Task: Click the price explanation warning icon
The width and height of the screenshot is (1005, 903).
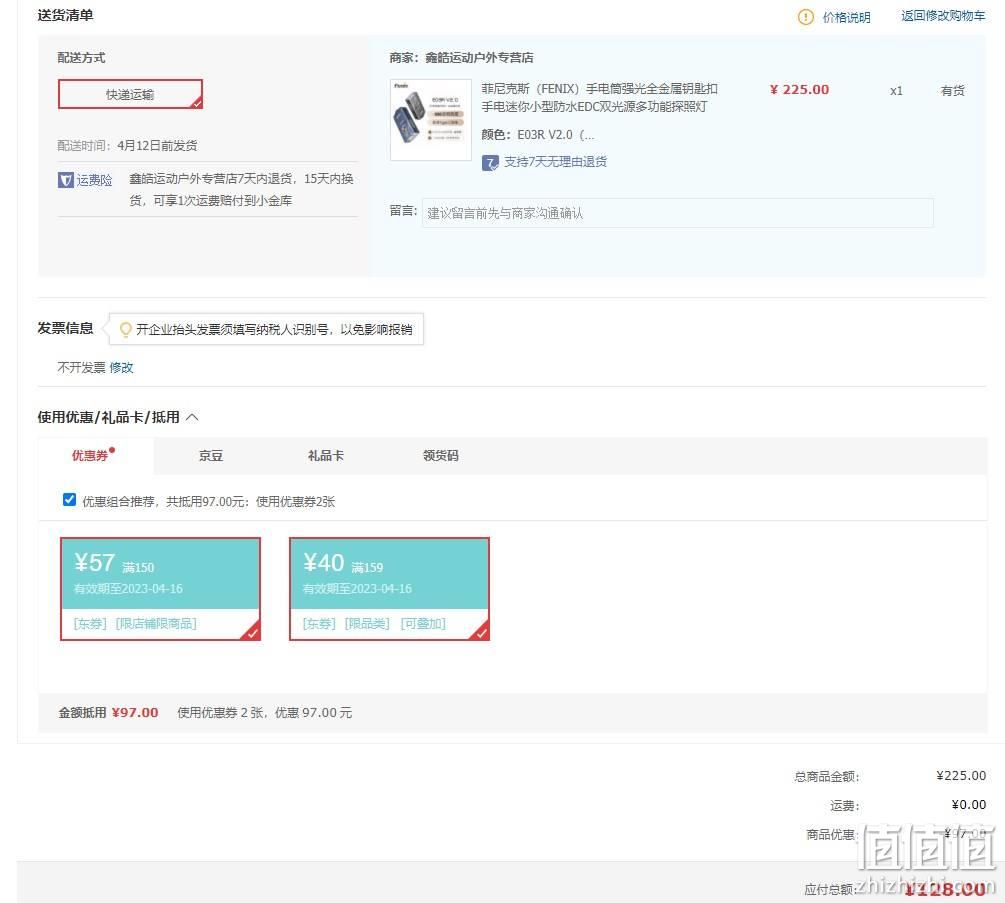Action: click(x=806, y=17)
